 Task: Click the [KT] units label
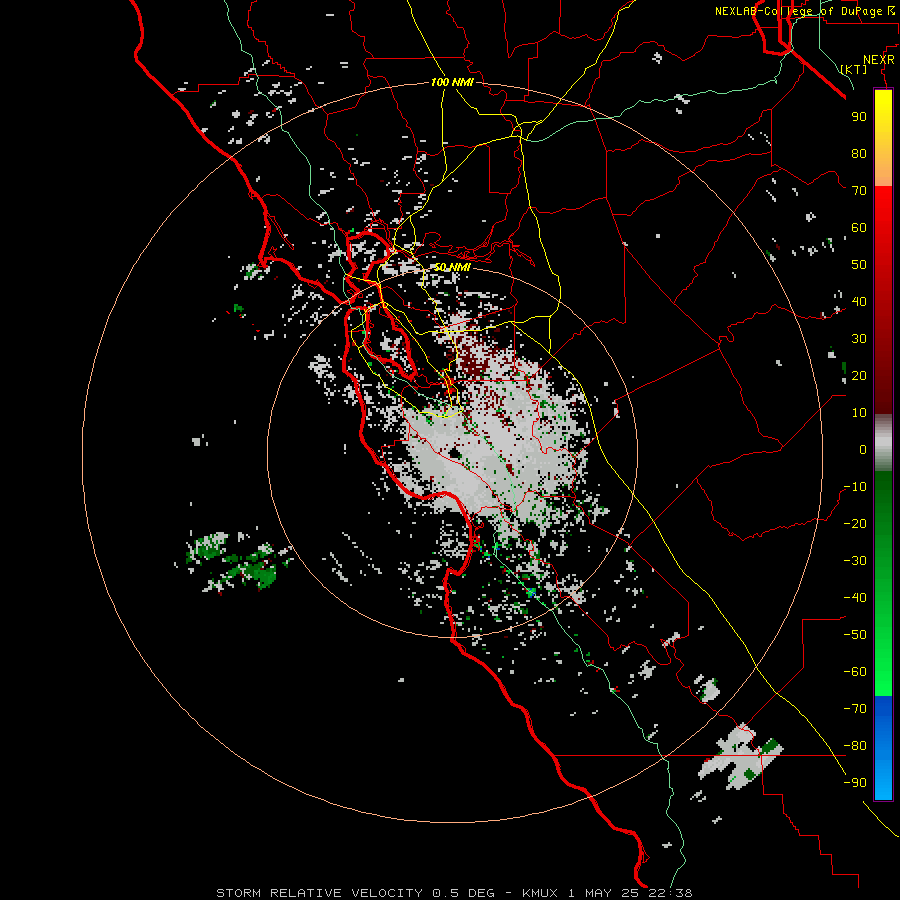(854, 69)
